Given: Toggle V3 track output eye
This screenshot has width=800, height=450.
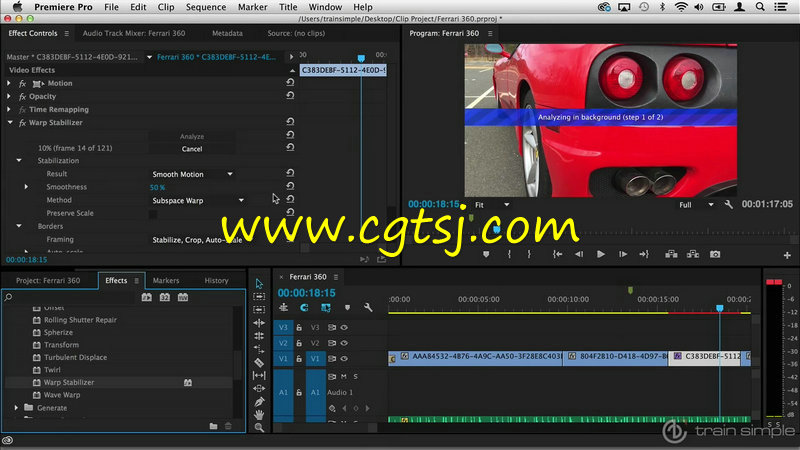Looking at the screenshot, I should (344, 328).
